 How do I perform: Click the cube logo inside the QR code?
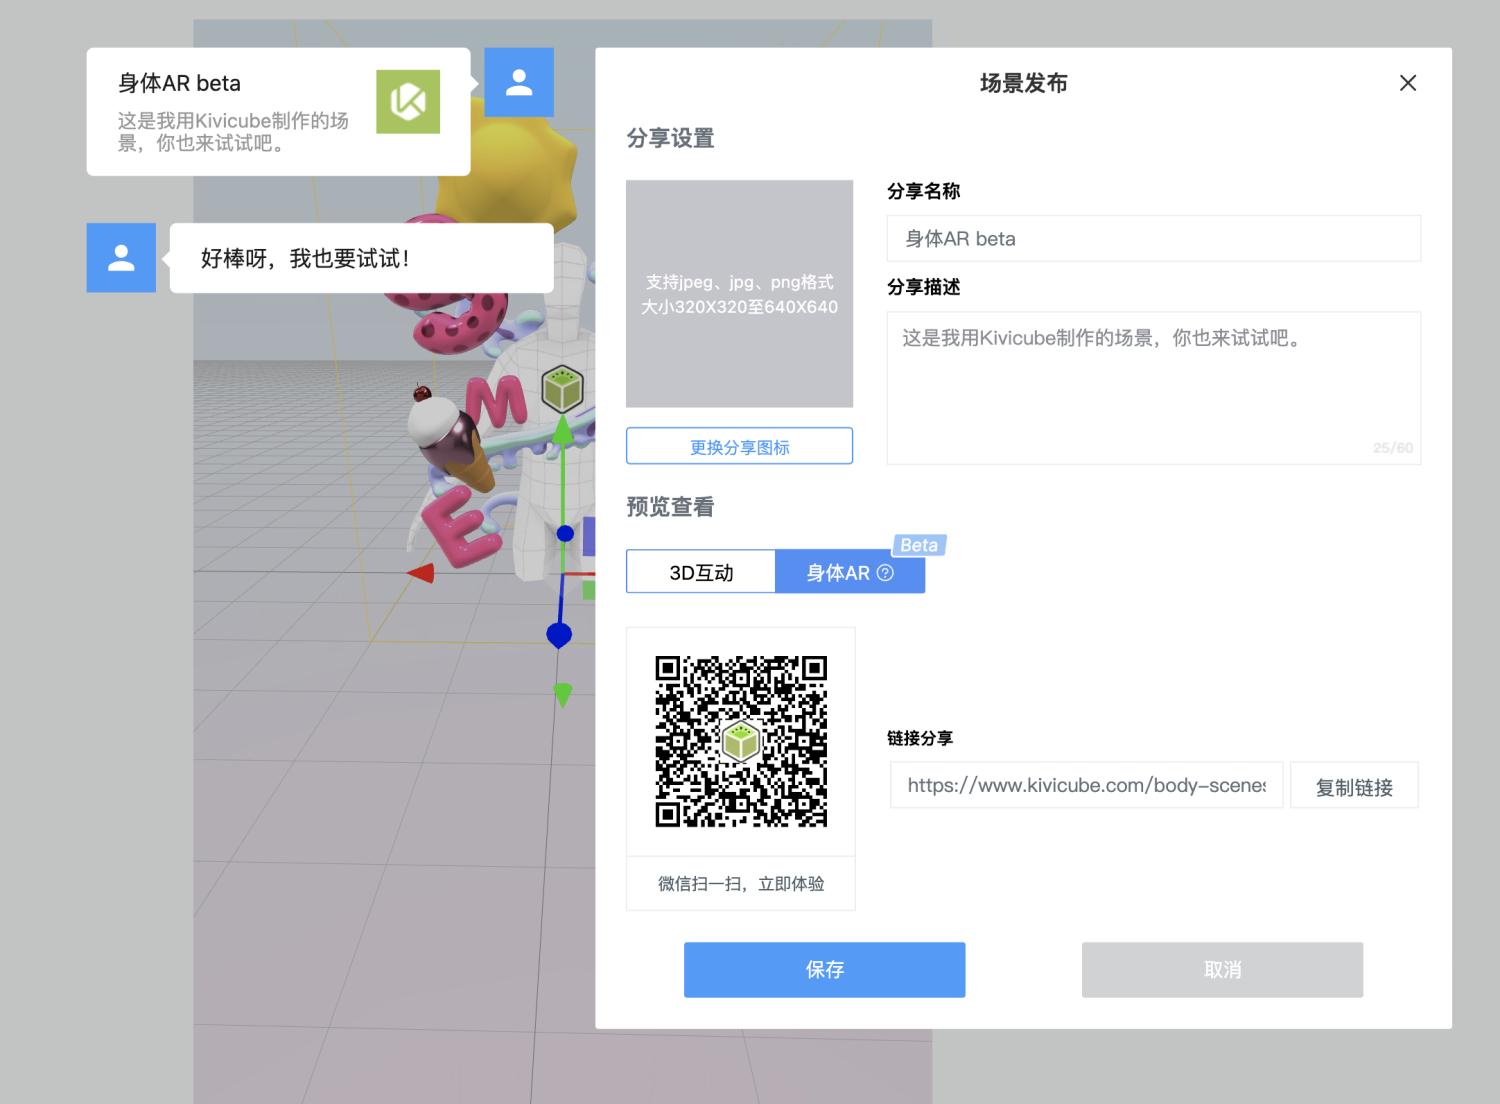point(741,742)
